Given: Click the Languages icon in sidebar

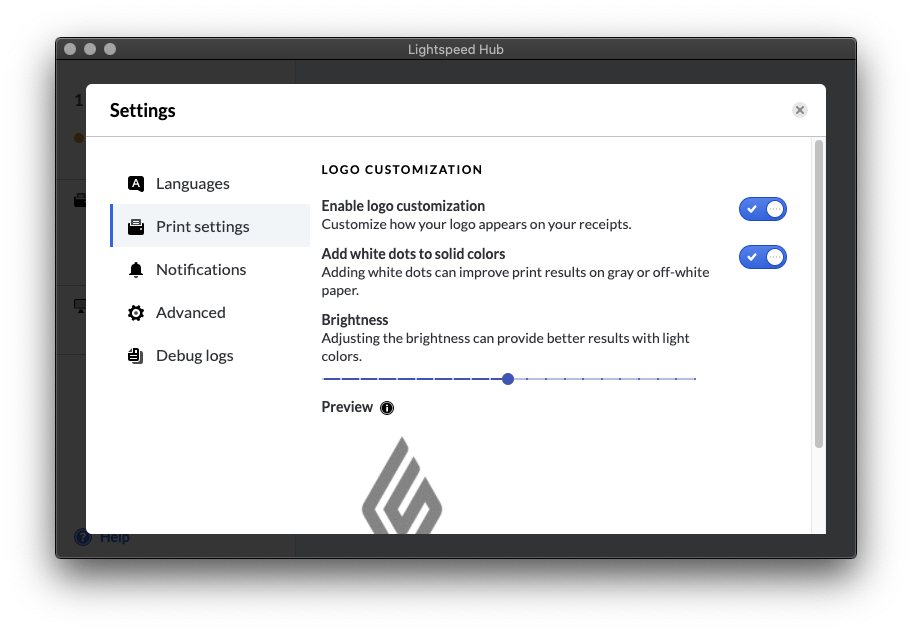Looking at the screenshot, I should tap(136, 184).
